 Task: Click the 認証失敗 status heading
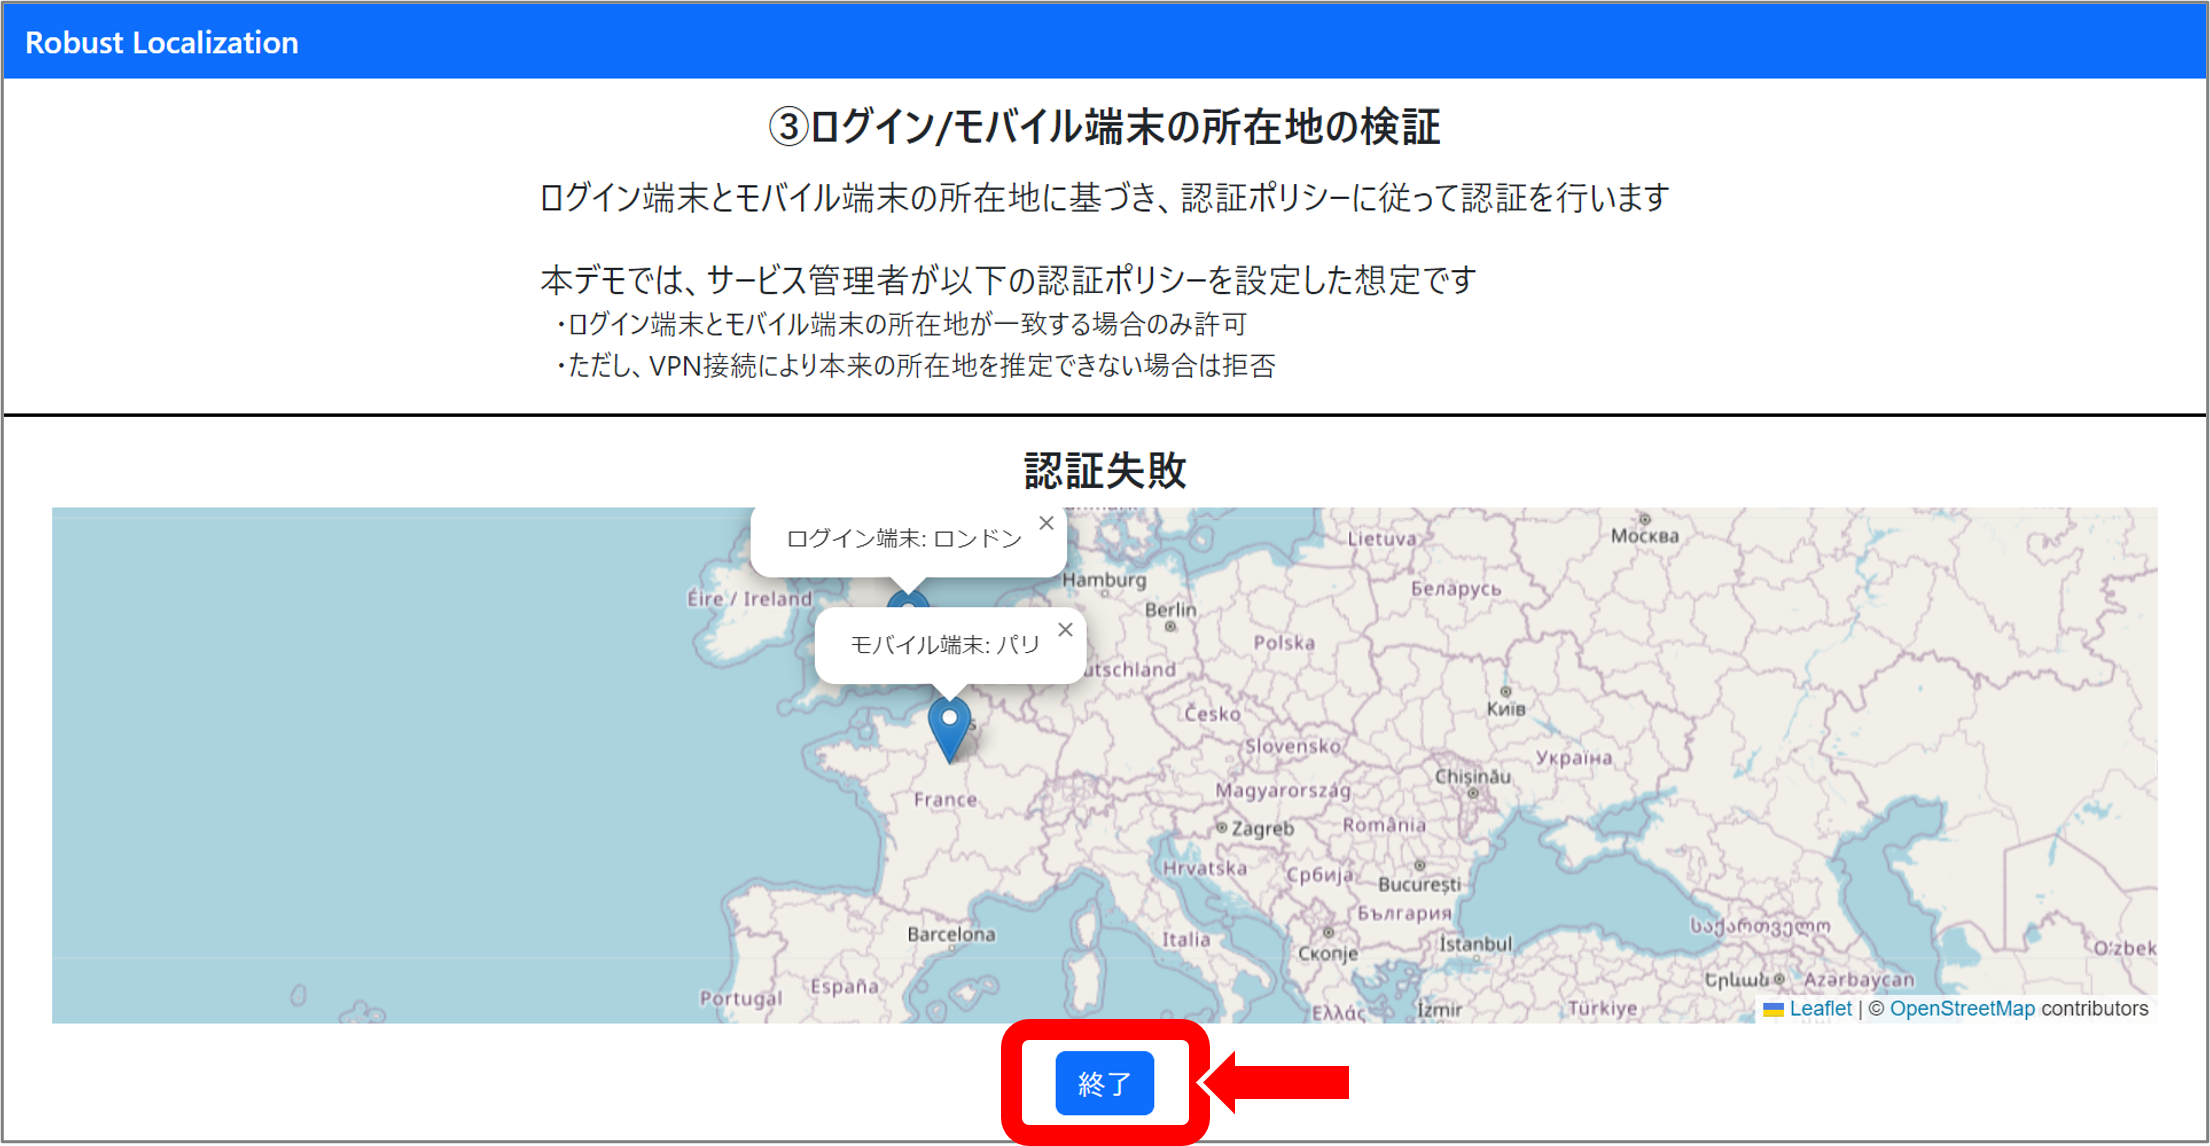coord(1103,470)
